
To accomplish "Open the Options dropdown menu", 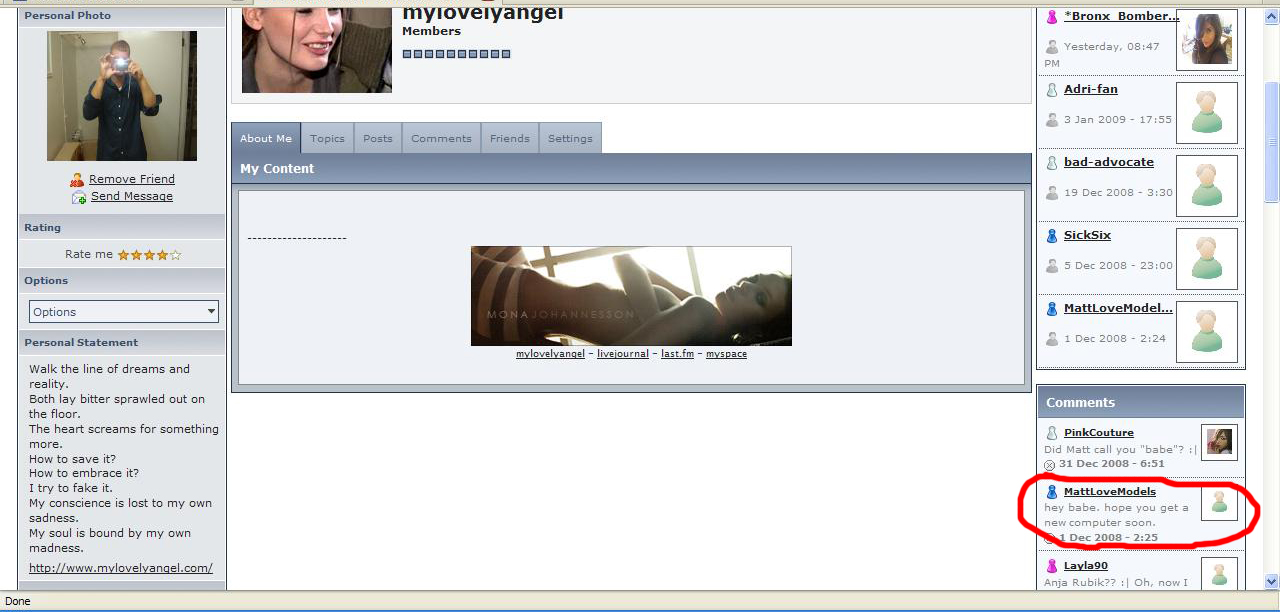I will pyautogui.click(x=124, y=312).
